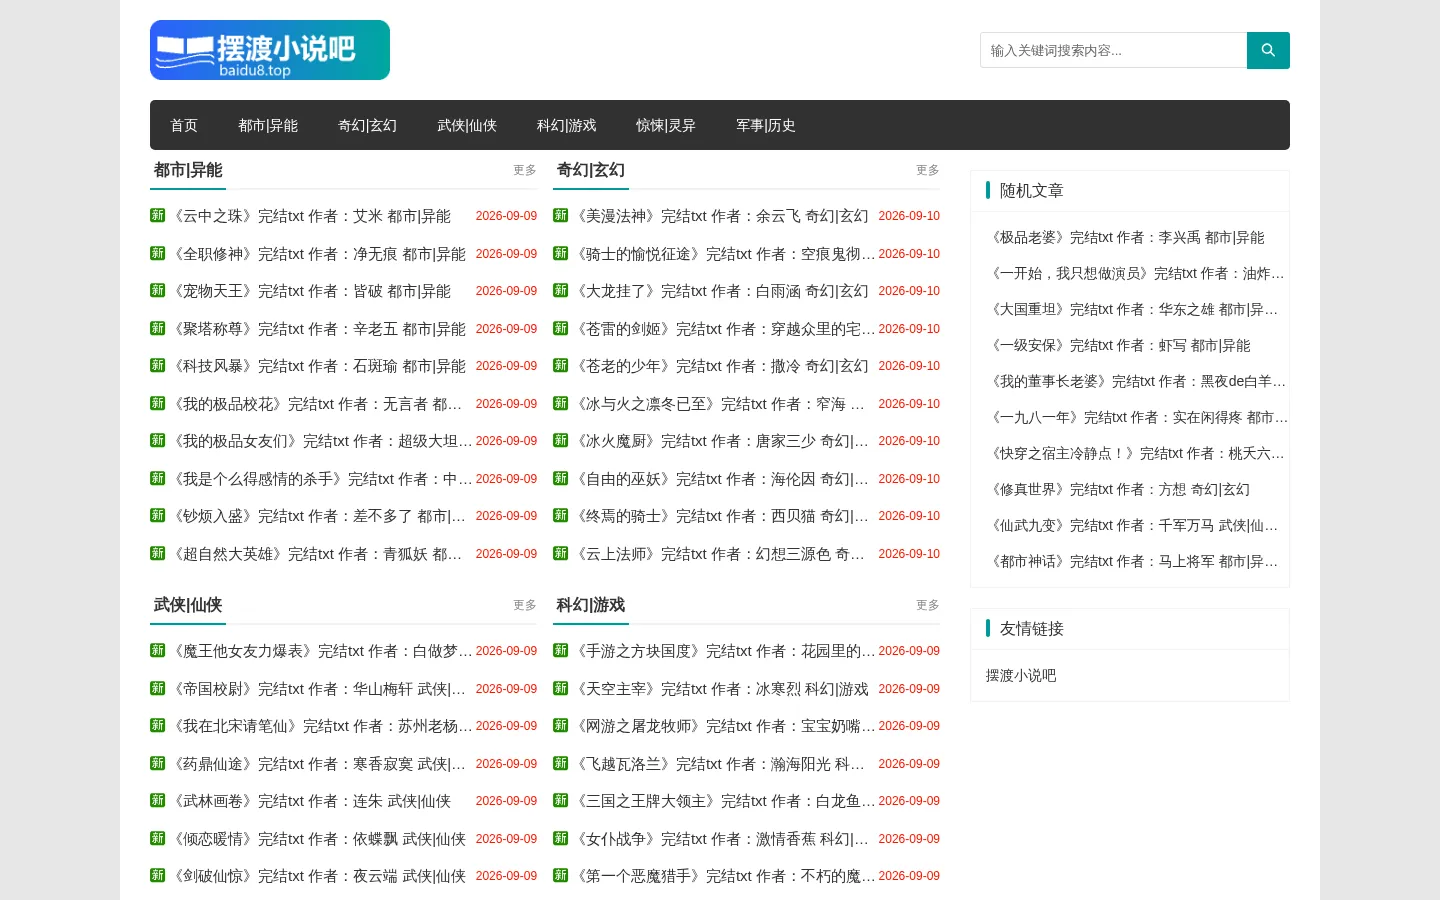Click the 新 badge beside 《女仆战争》
The image size is (1440, 900).
[x=561, y=839]
